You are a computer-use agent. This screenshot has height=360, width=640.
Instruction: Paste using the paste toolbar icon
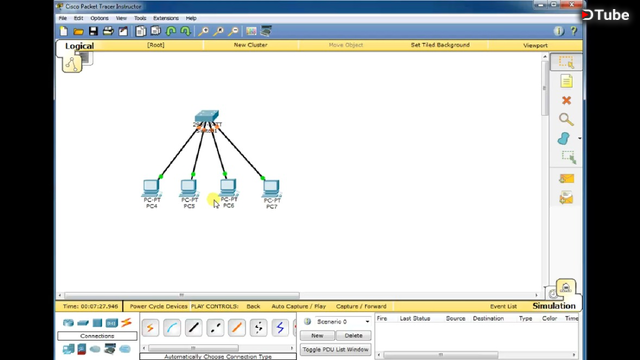click(x=156, y=31)
